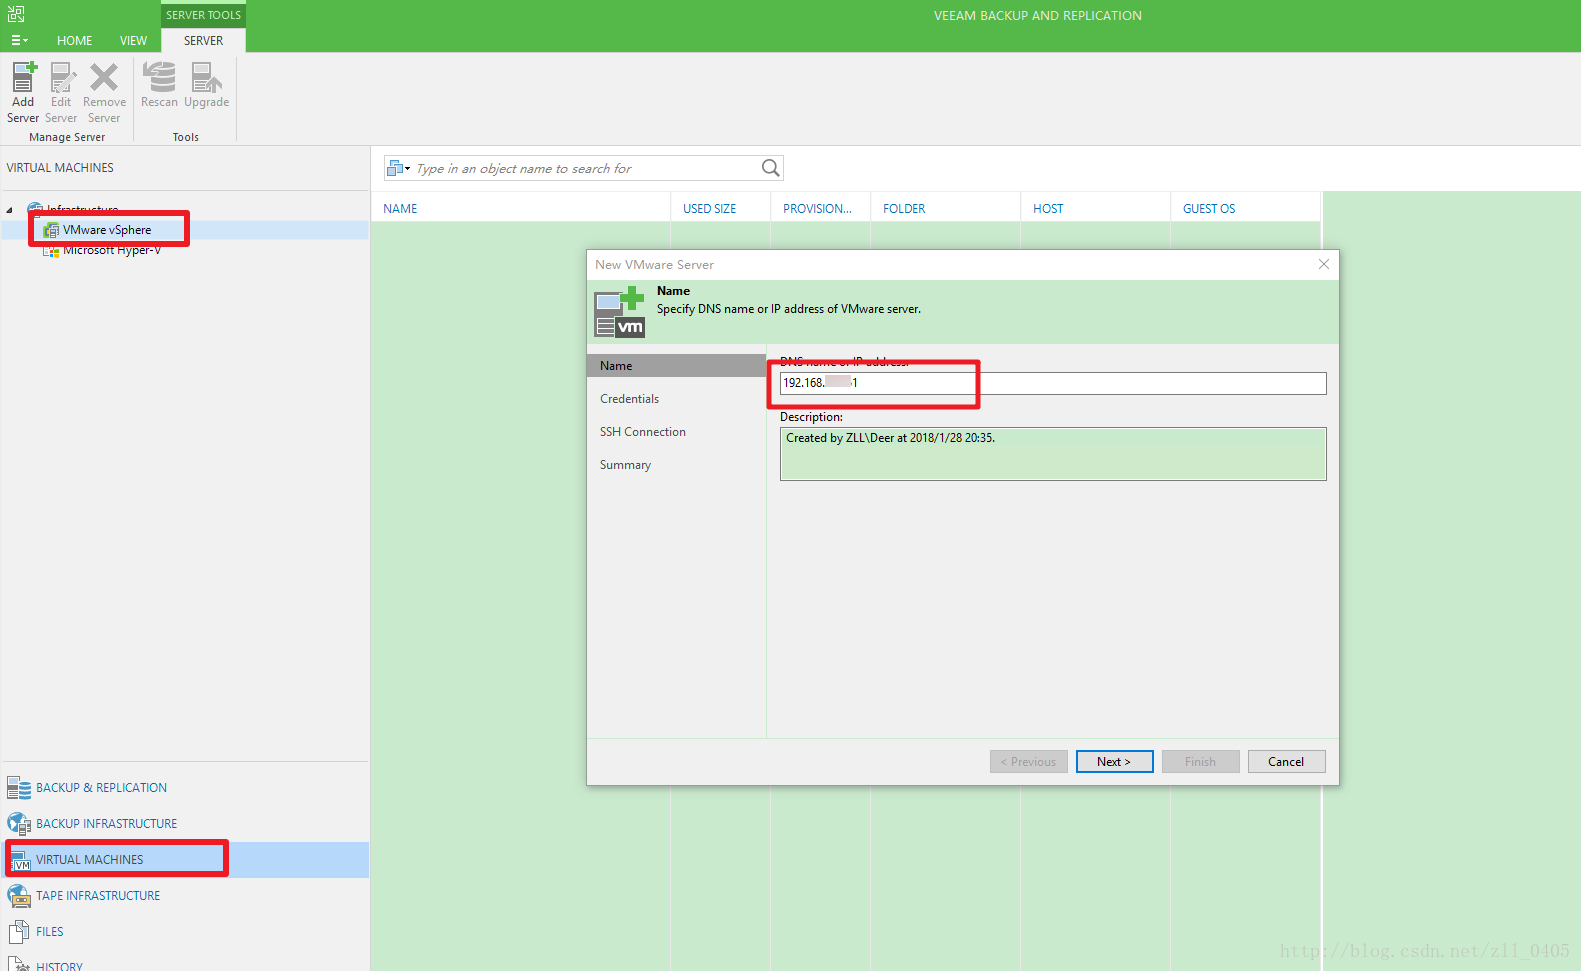Click the disabled Previous button
Screen dimensions: 1581x971
click(x=1028, y=761)
